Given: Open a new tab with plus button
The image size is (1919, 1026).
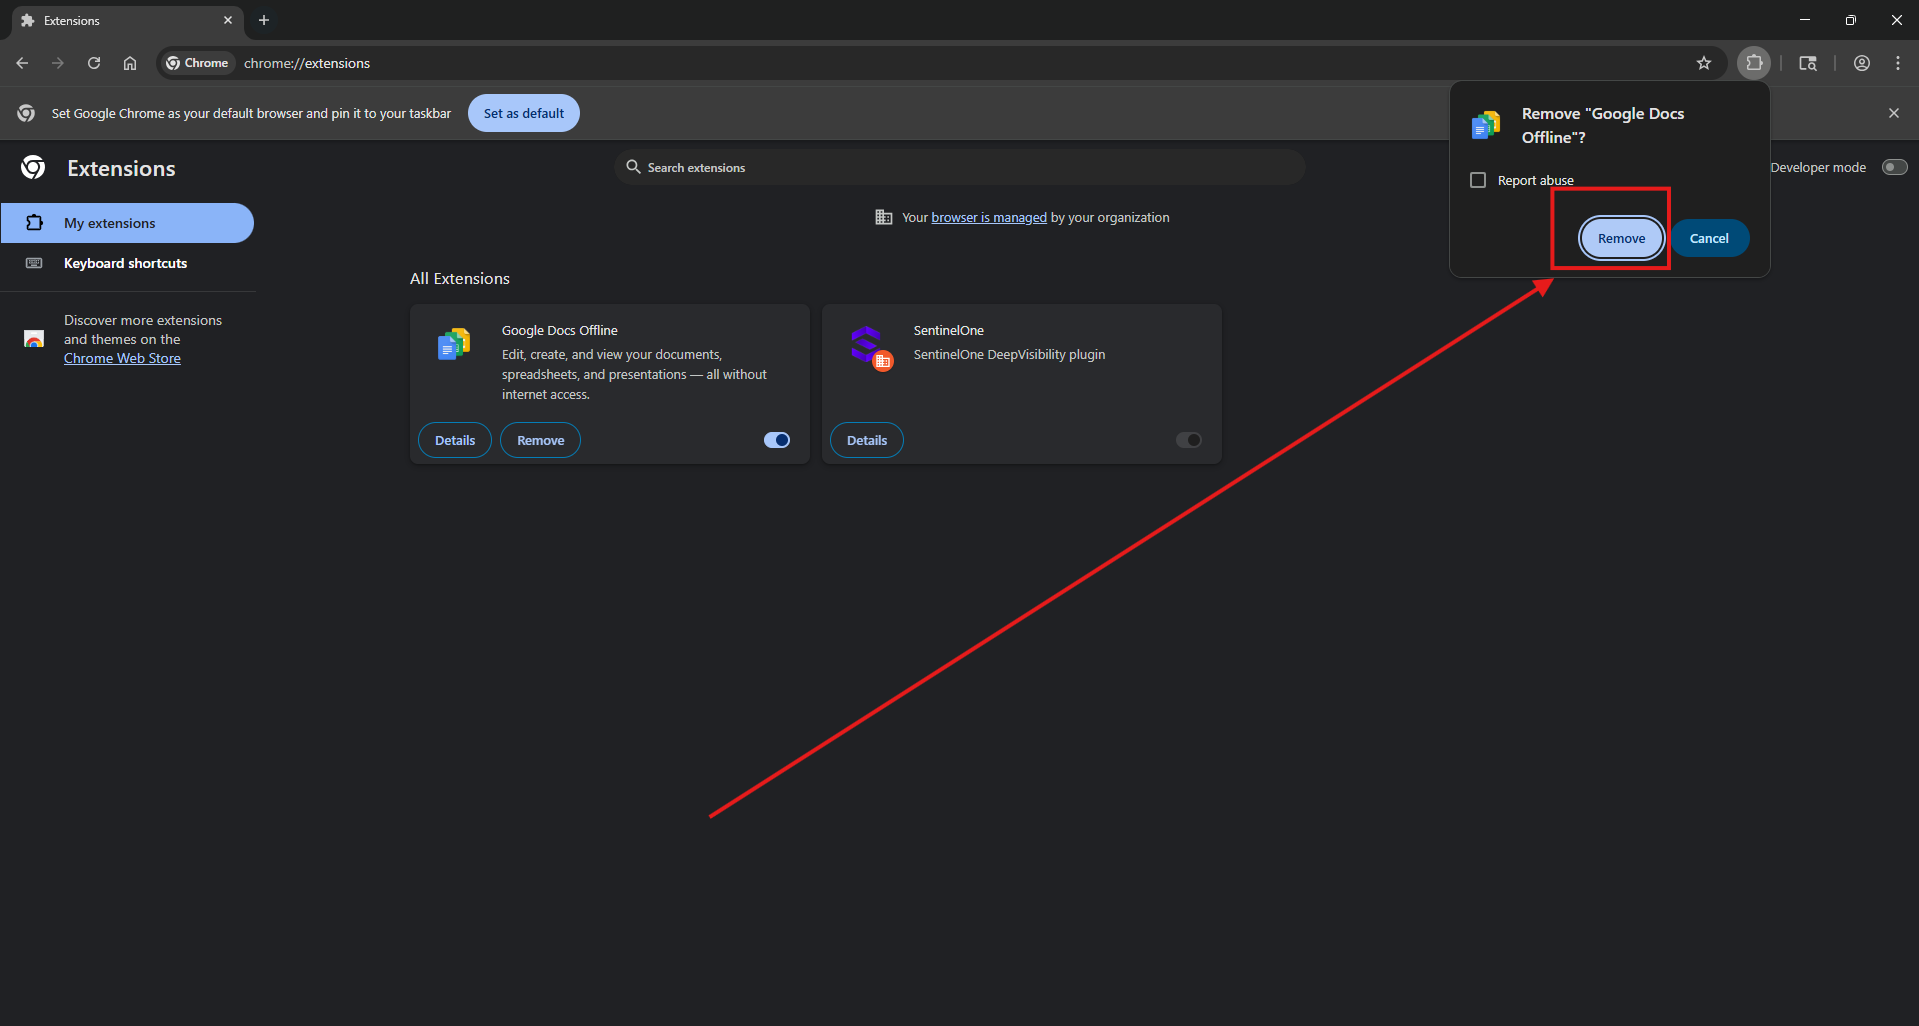Looking at the screenshot, I should coord(264,20).
